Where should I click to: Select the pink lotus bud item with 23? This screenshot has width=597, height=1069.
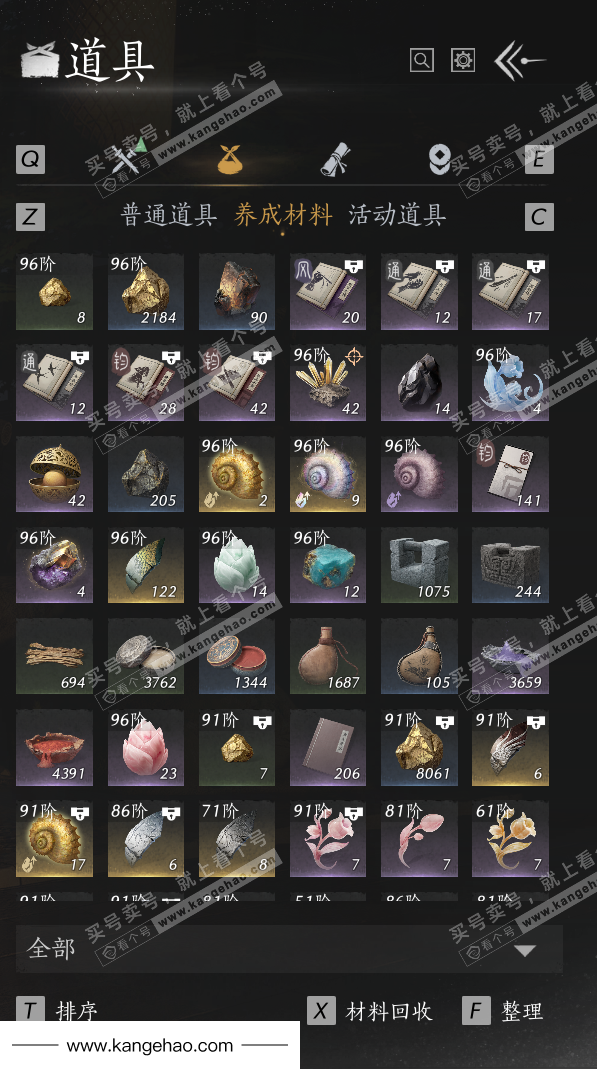click(145, 748)
